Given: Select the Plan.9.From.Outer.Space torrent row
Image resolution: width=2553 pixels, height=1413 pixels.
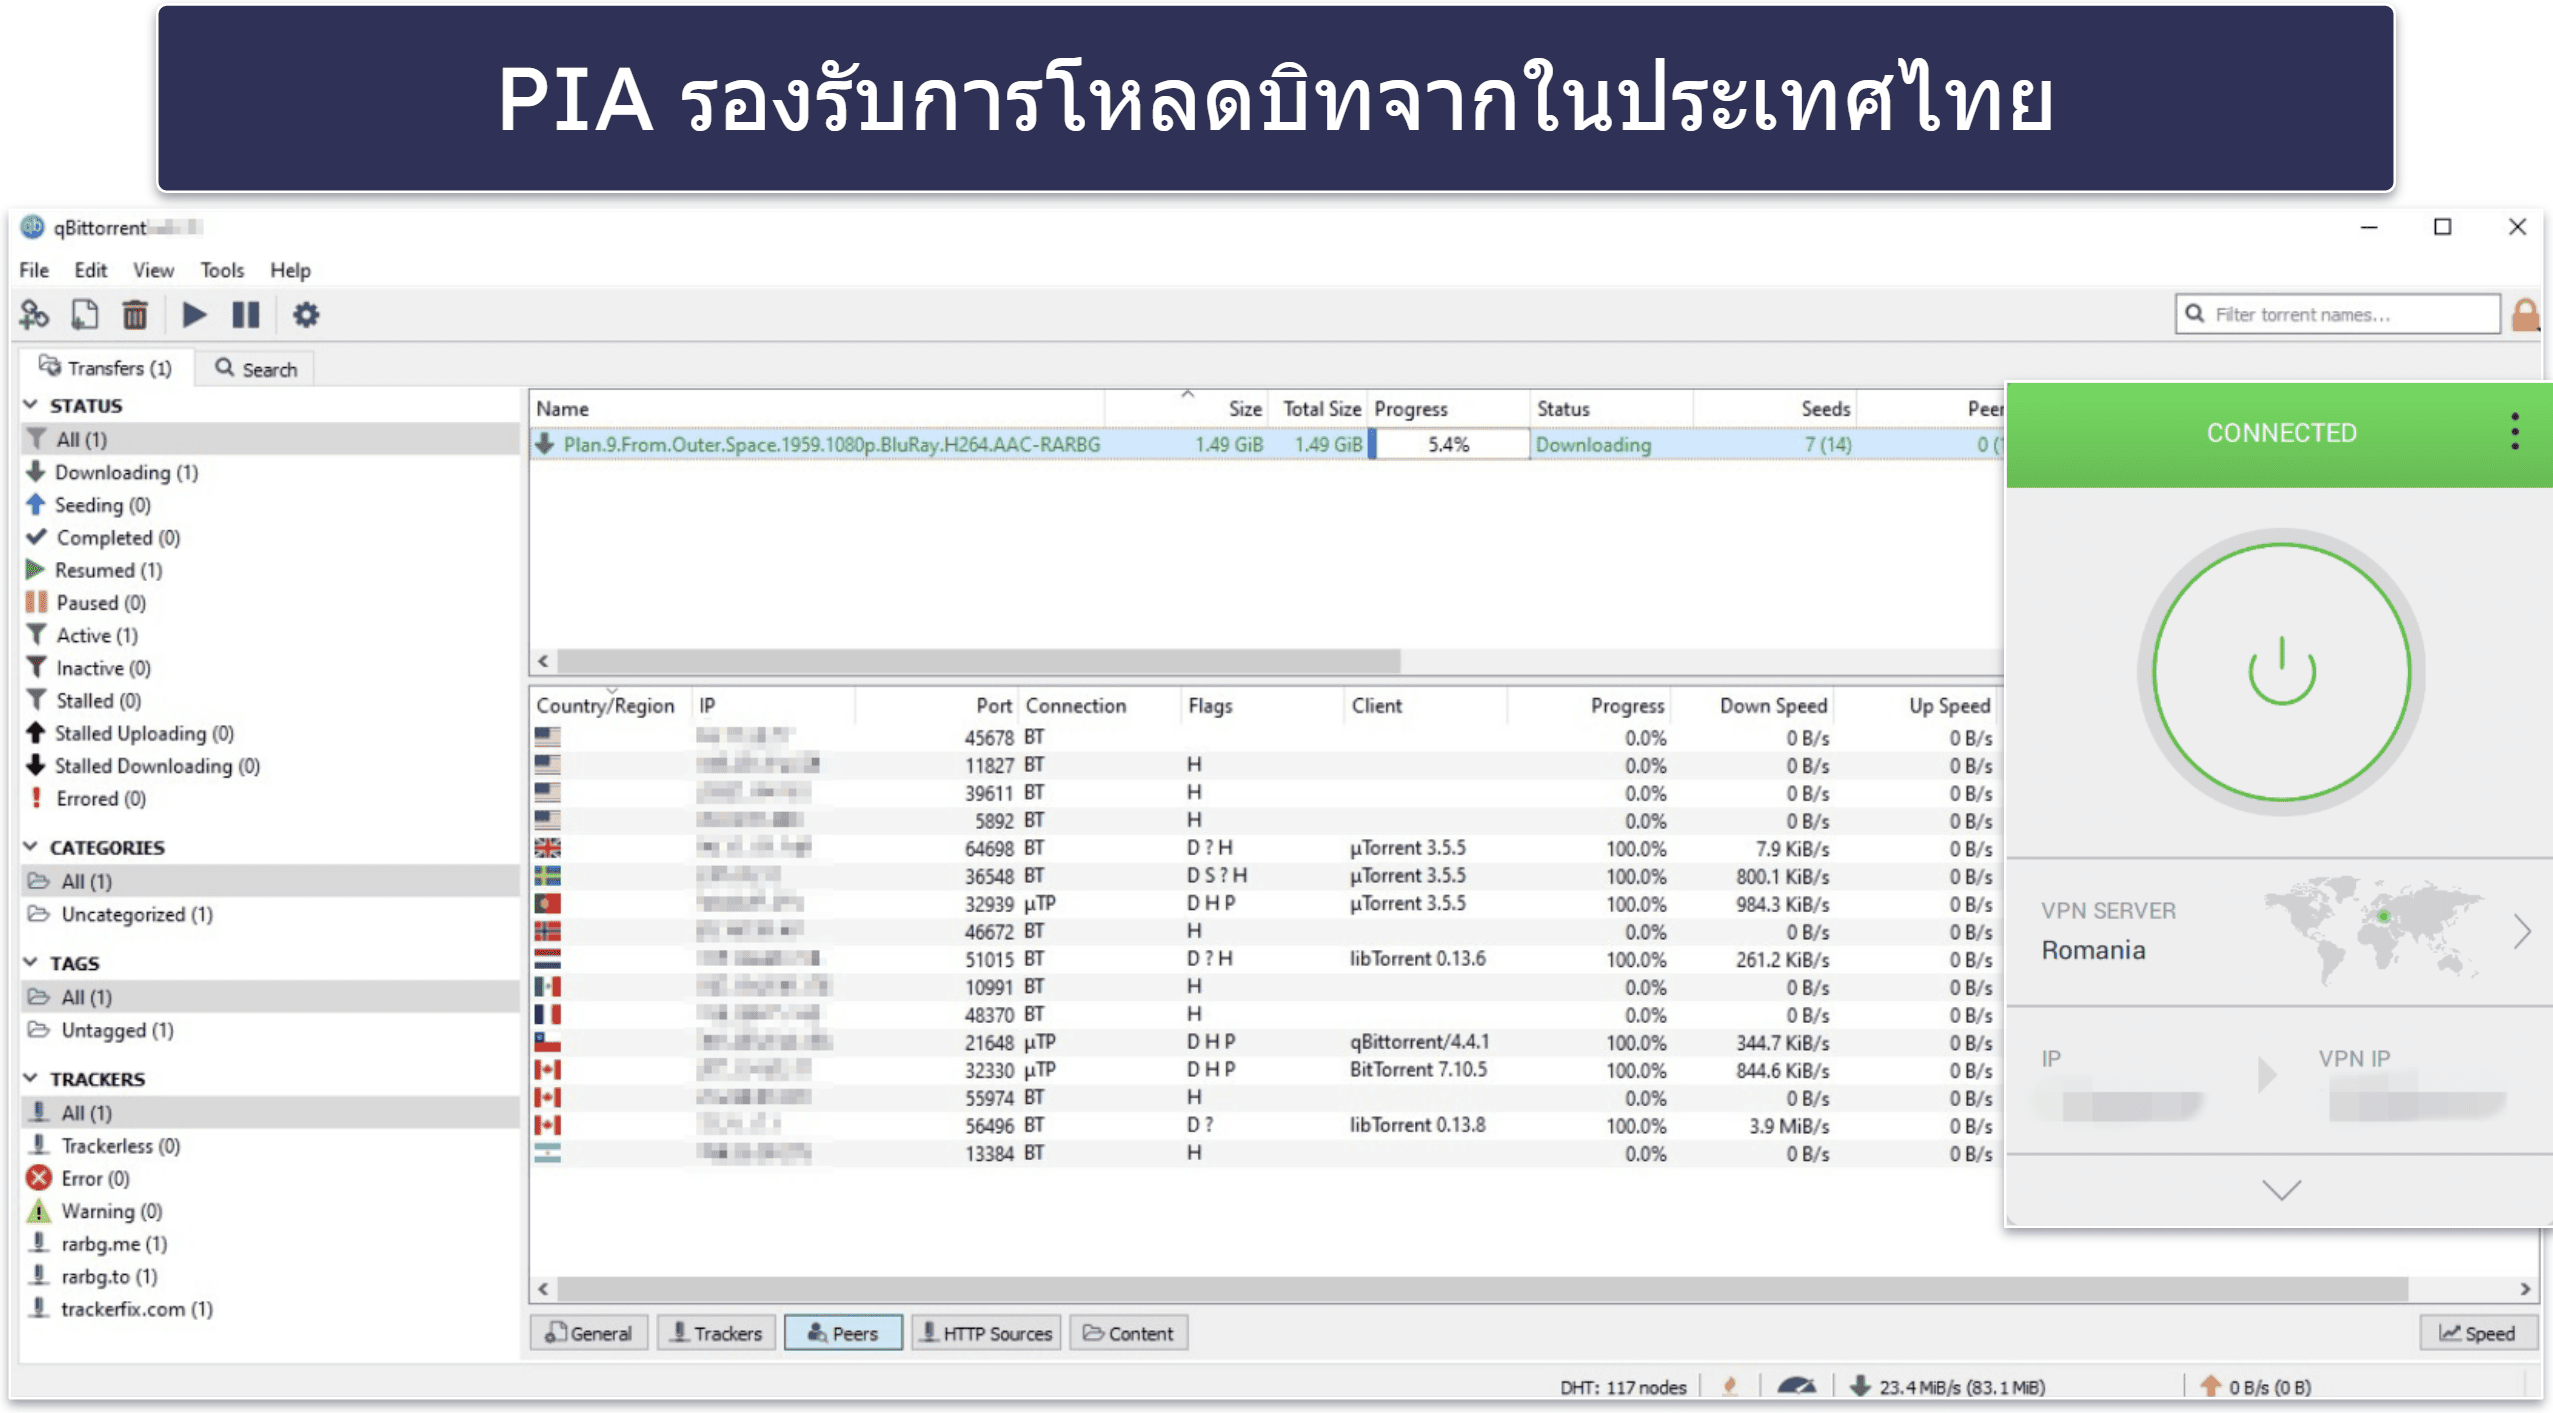Looking at the screenshot, I should click(x=1267, y=444).
